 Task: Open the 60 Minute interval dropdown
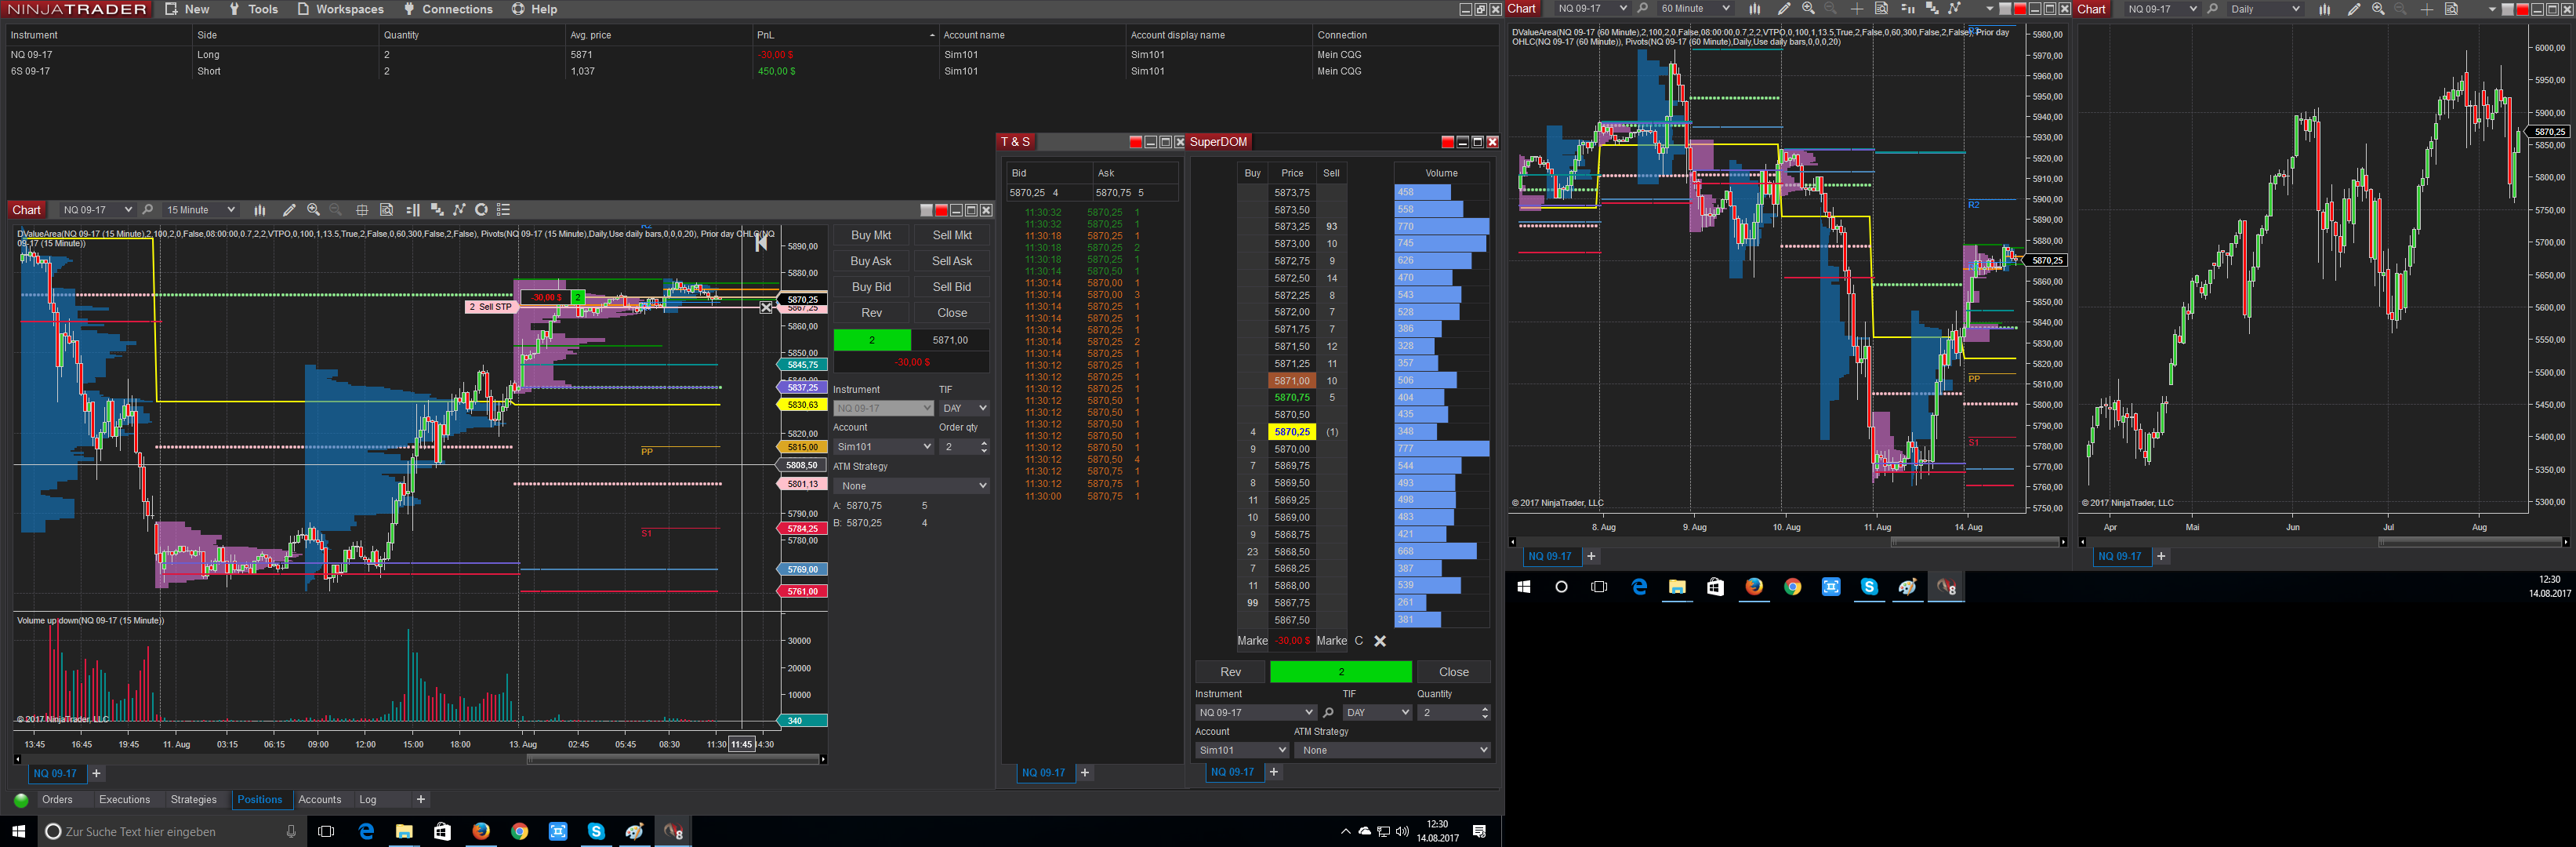(1694, 9)
